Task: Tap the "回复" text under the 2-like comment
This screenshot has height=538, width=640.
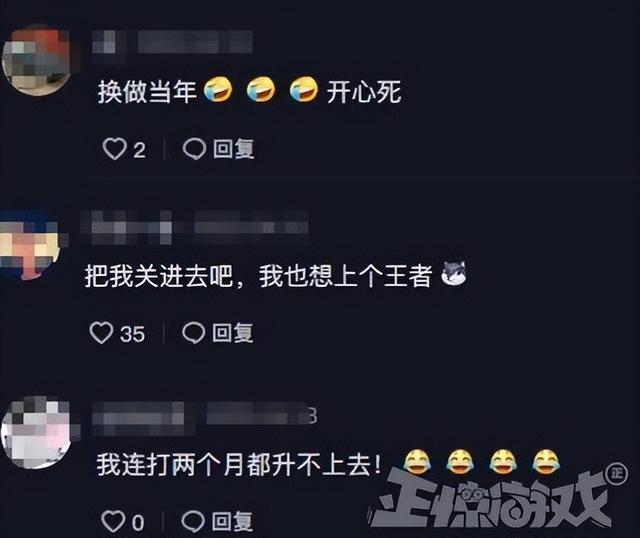Action: (234, 149)
